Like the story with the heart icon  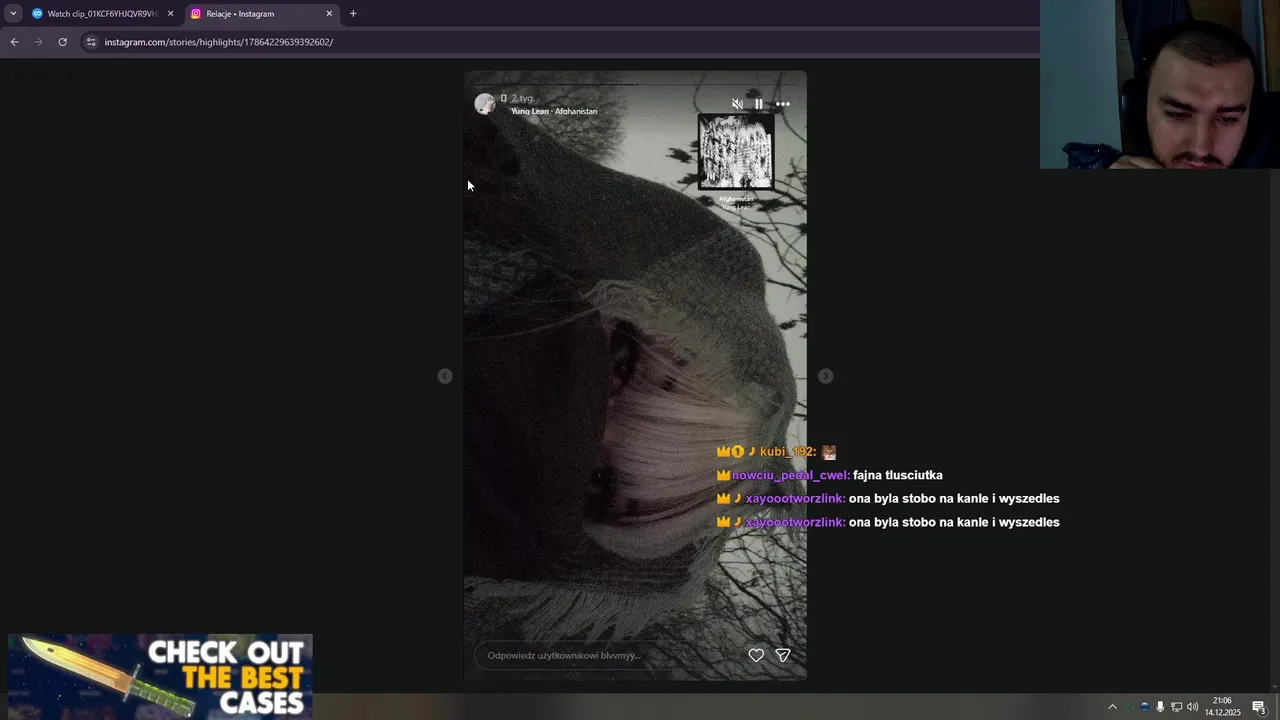pos(756,655)
